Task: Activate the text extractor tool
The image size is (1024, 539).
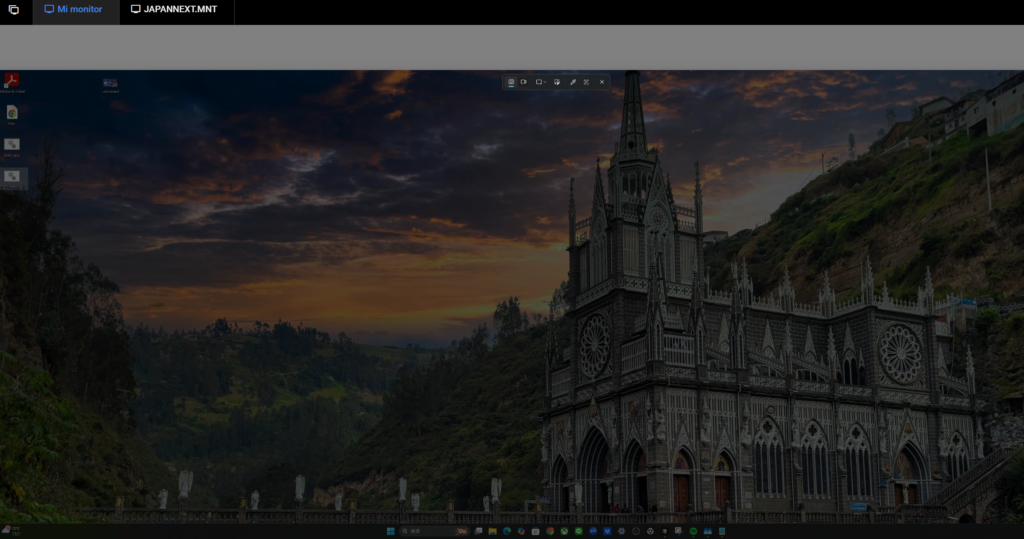Action: click(x=586, y=82)
